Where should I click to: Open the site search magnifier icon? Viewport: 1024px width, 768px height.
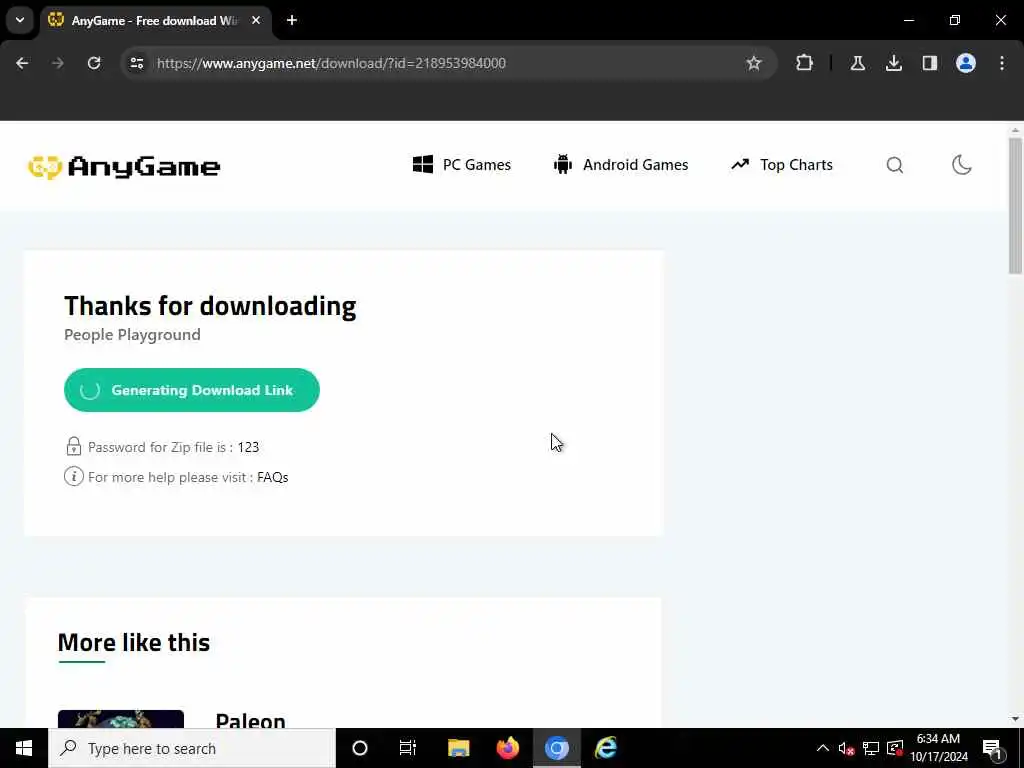click(895, 165)
